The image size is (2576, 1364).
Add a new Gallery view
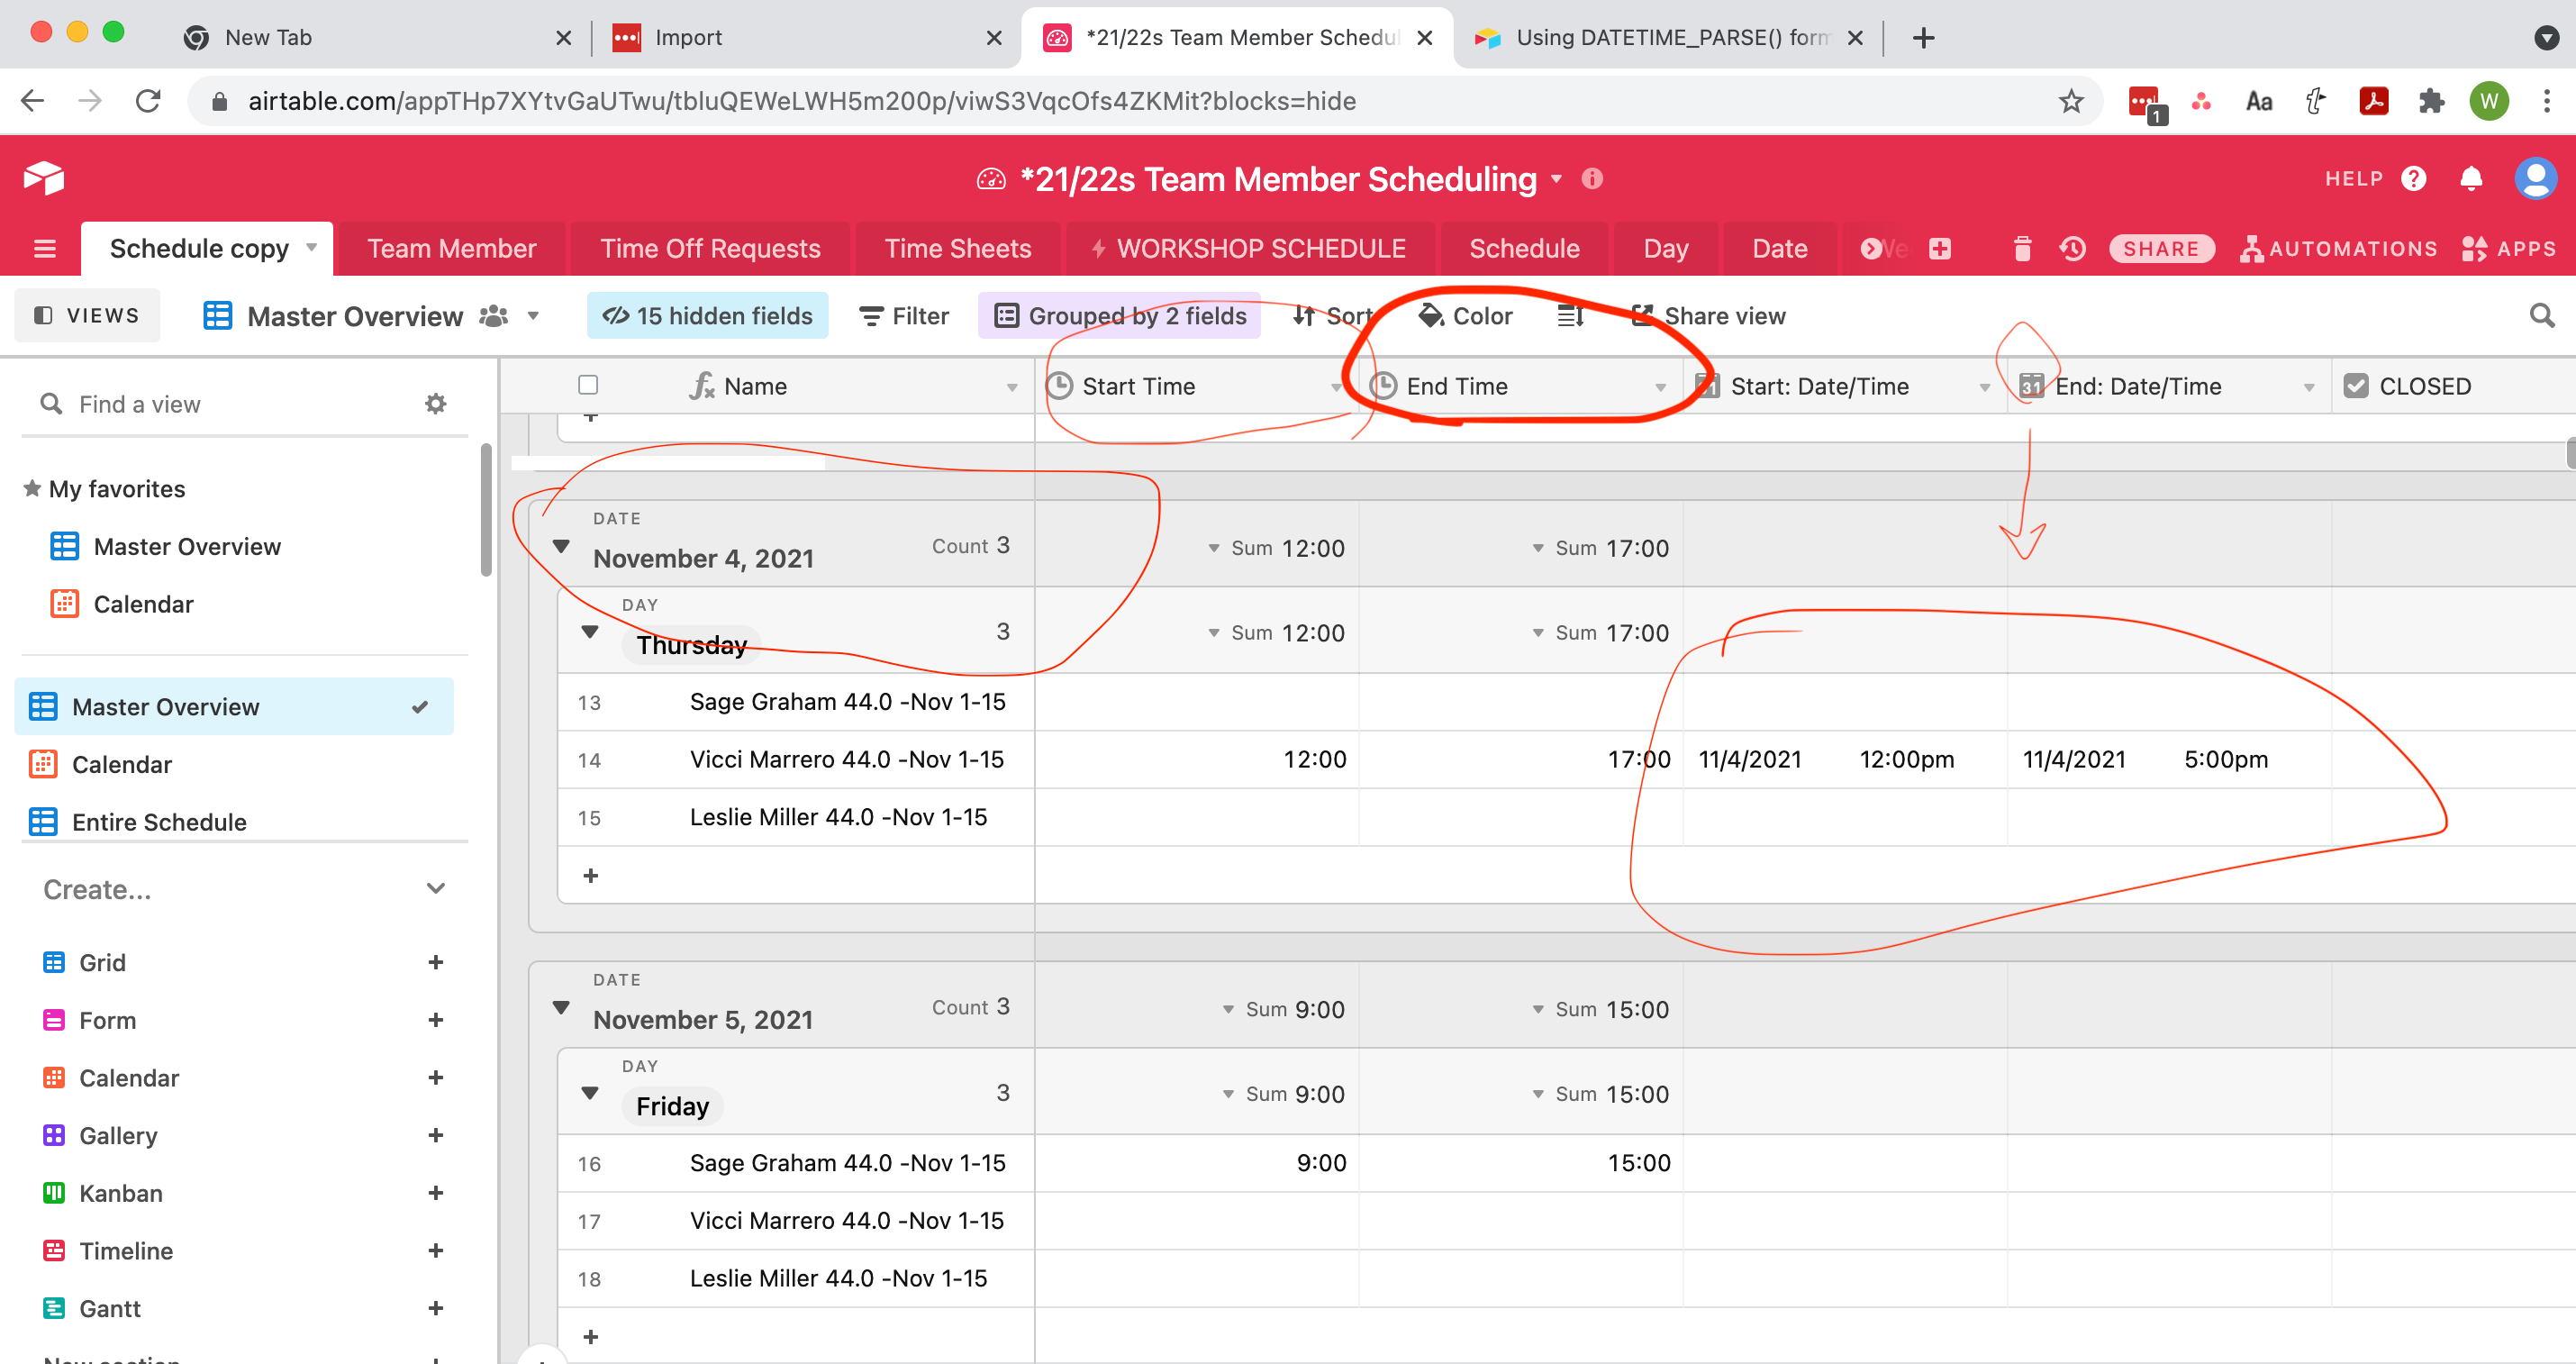pyautogui.click(x=436, y=1136)
